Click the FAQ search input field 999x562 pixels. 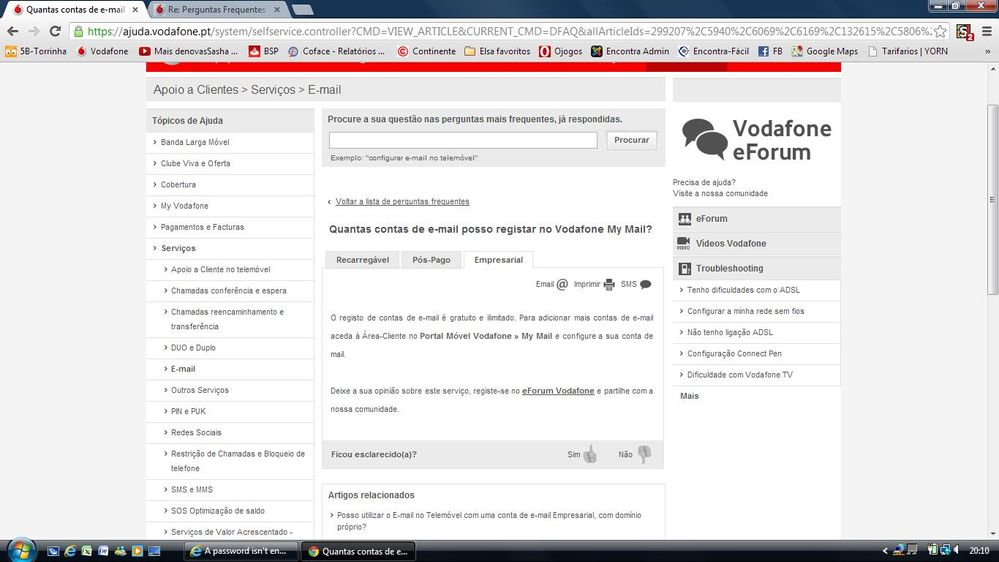[x=463, y=140]
